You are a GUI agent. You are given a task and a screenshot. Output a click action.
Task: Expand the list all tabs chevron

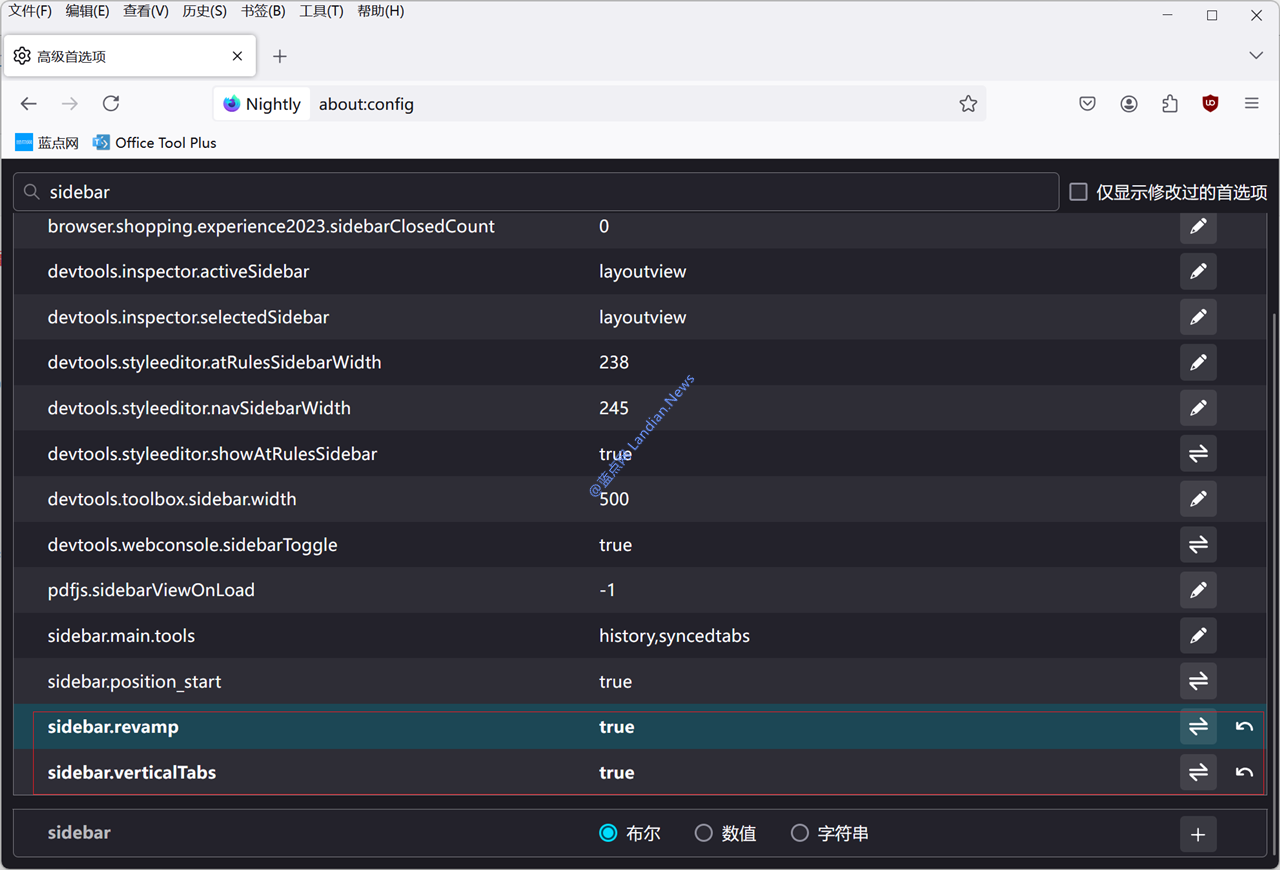(x=1256, y=56)
